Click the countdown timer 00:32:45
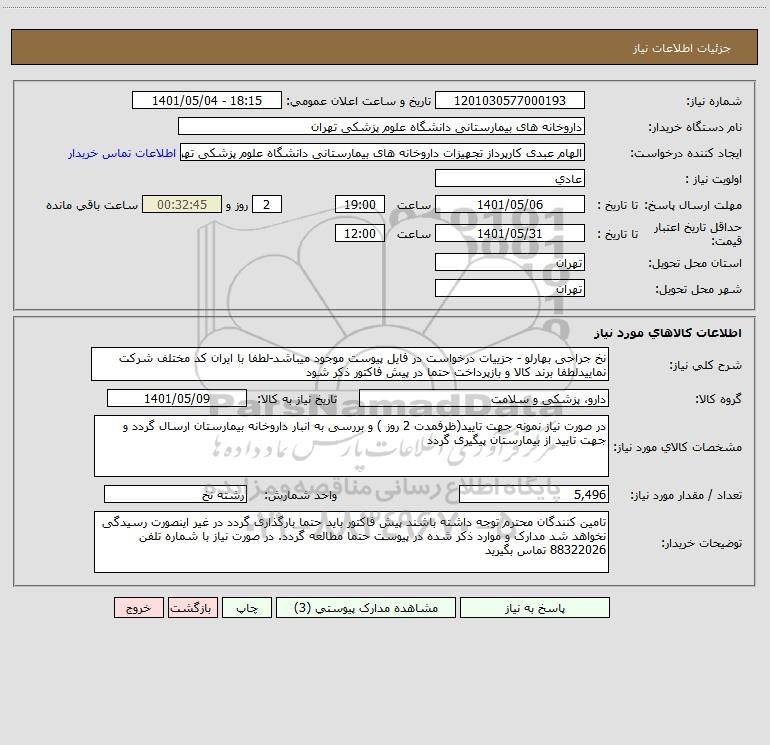Screen dimensions: 770x745 click(x=182, y=205)
